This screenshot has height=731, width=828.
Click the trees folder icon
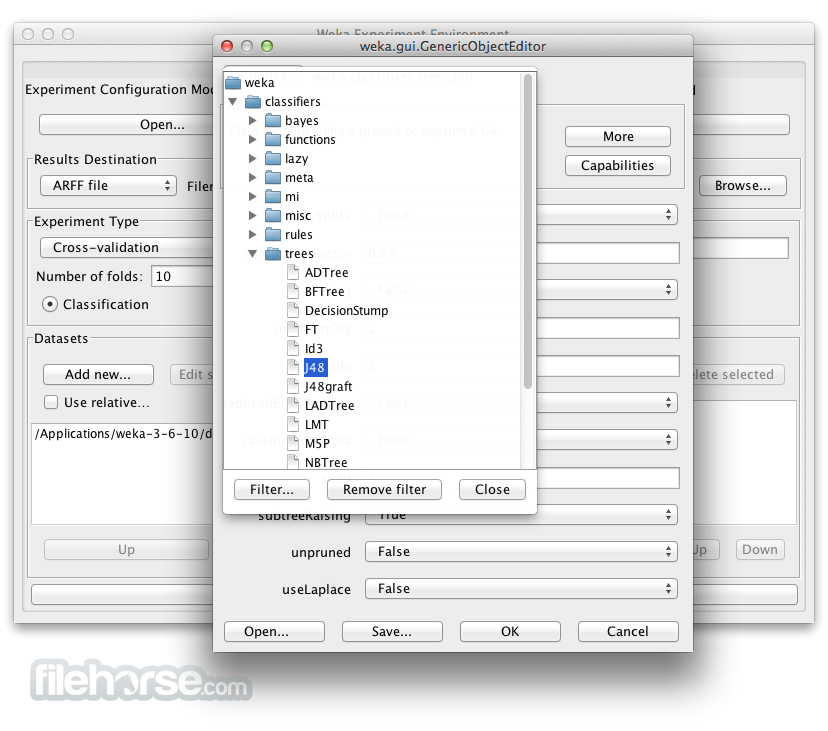click(x=273, y=254)
